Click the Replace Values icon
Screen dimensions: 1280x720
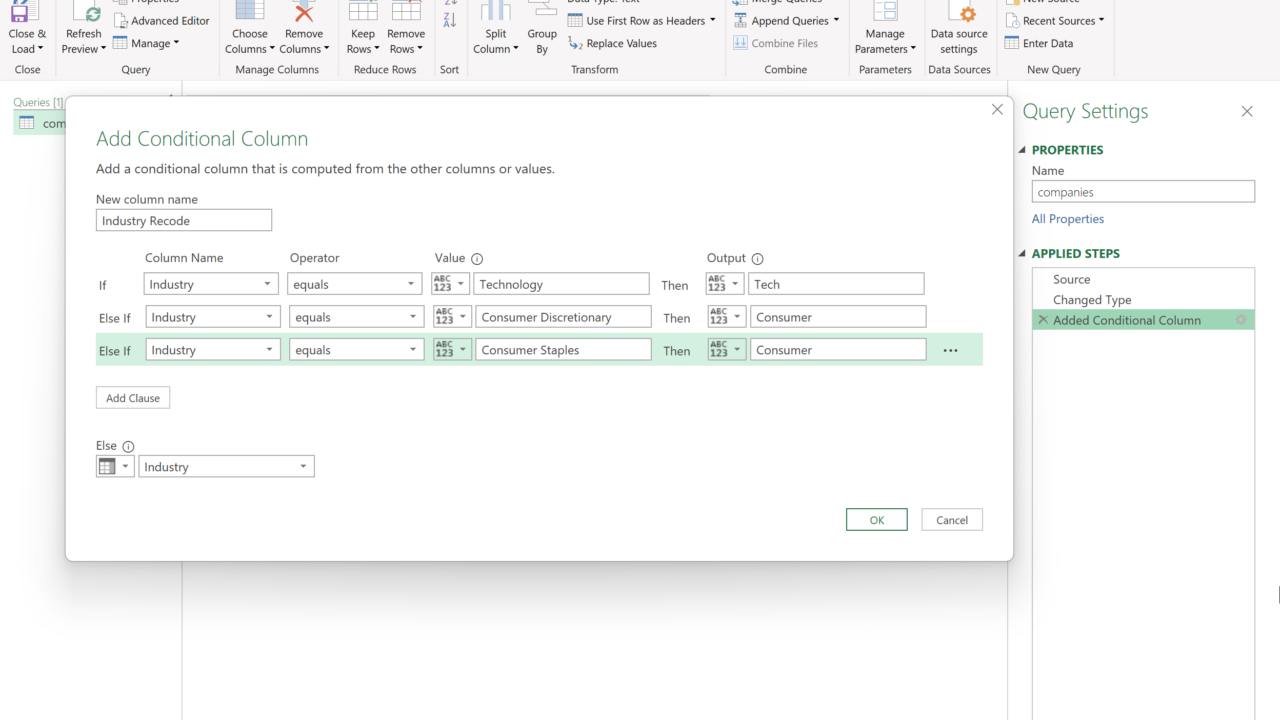(575, 43)
